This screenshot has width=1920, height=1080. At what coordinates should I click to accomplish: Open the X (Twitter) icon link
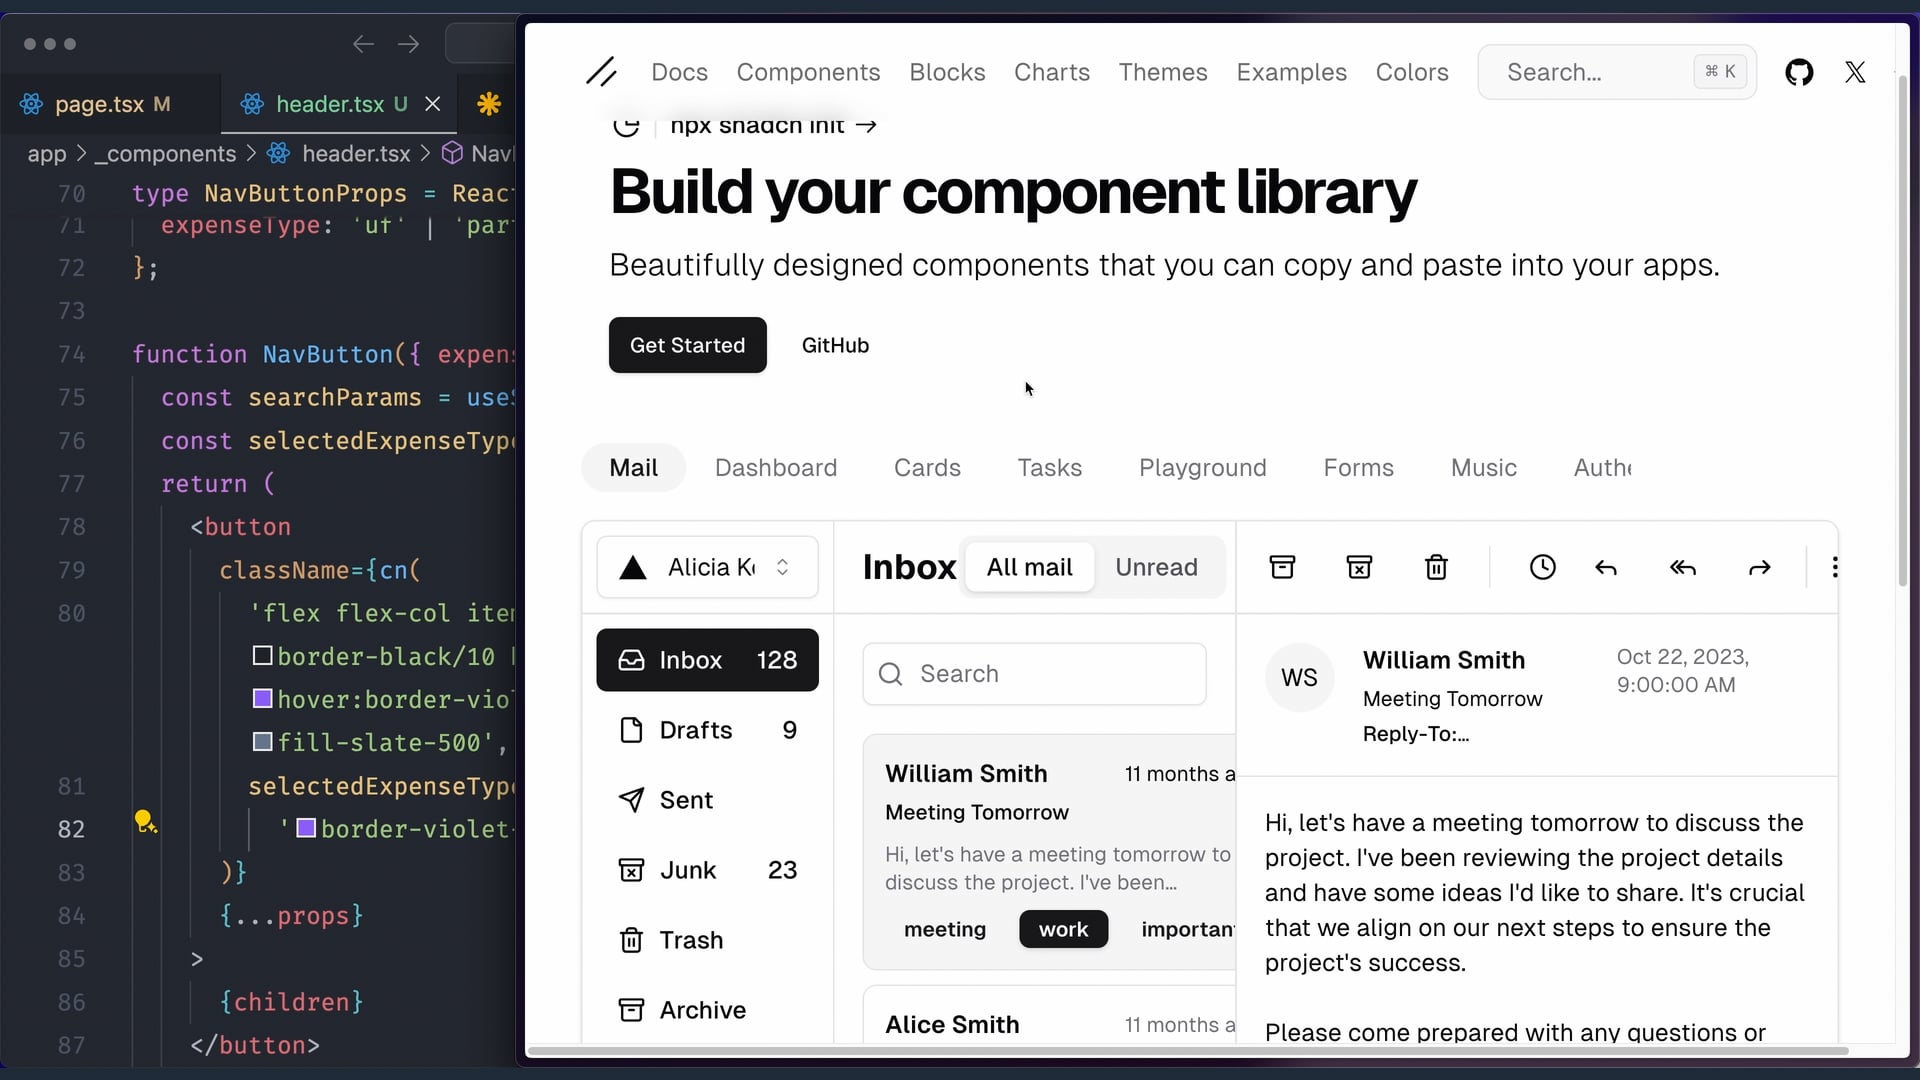1855,72
